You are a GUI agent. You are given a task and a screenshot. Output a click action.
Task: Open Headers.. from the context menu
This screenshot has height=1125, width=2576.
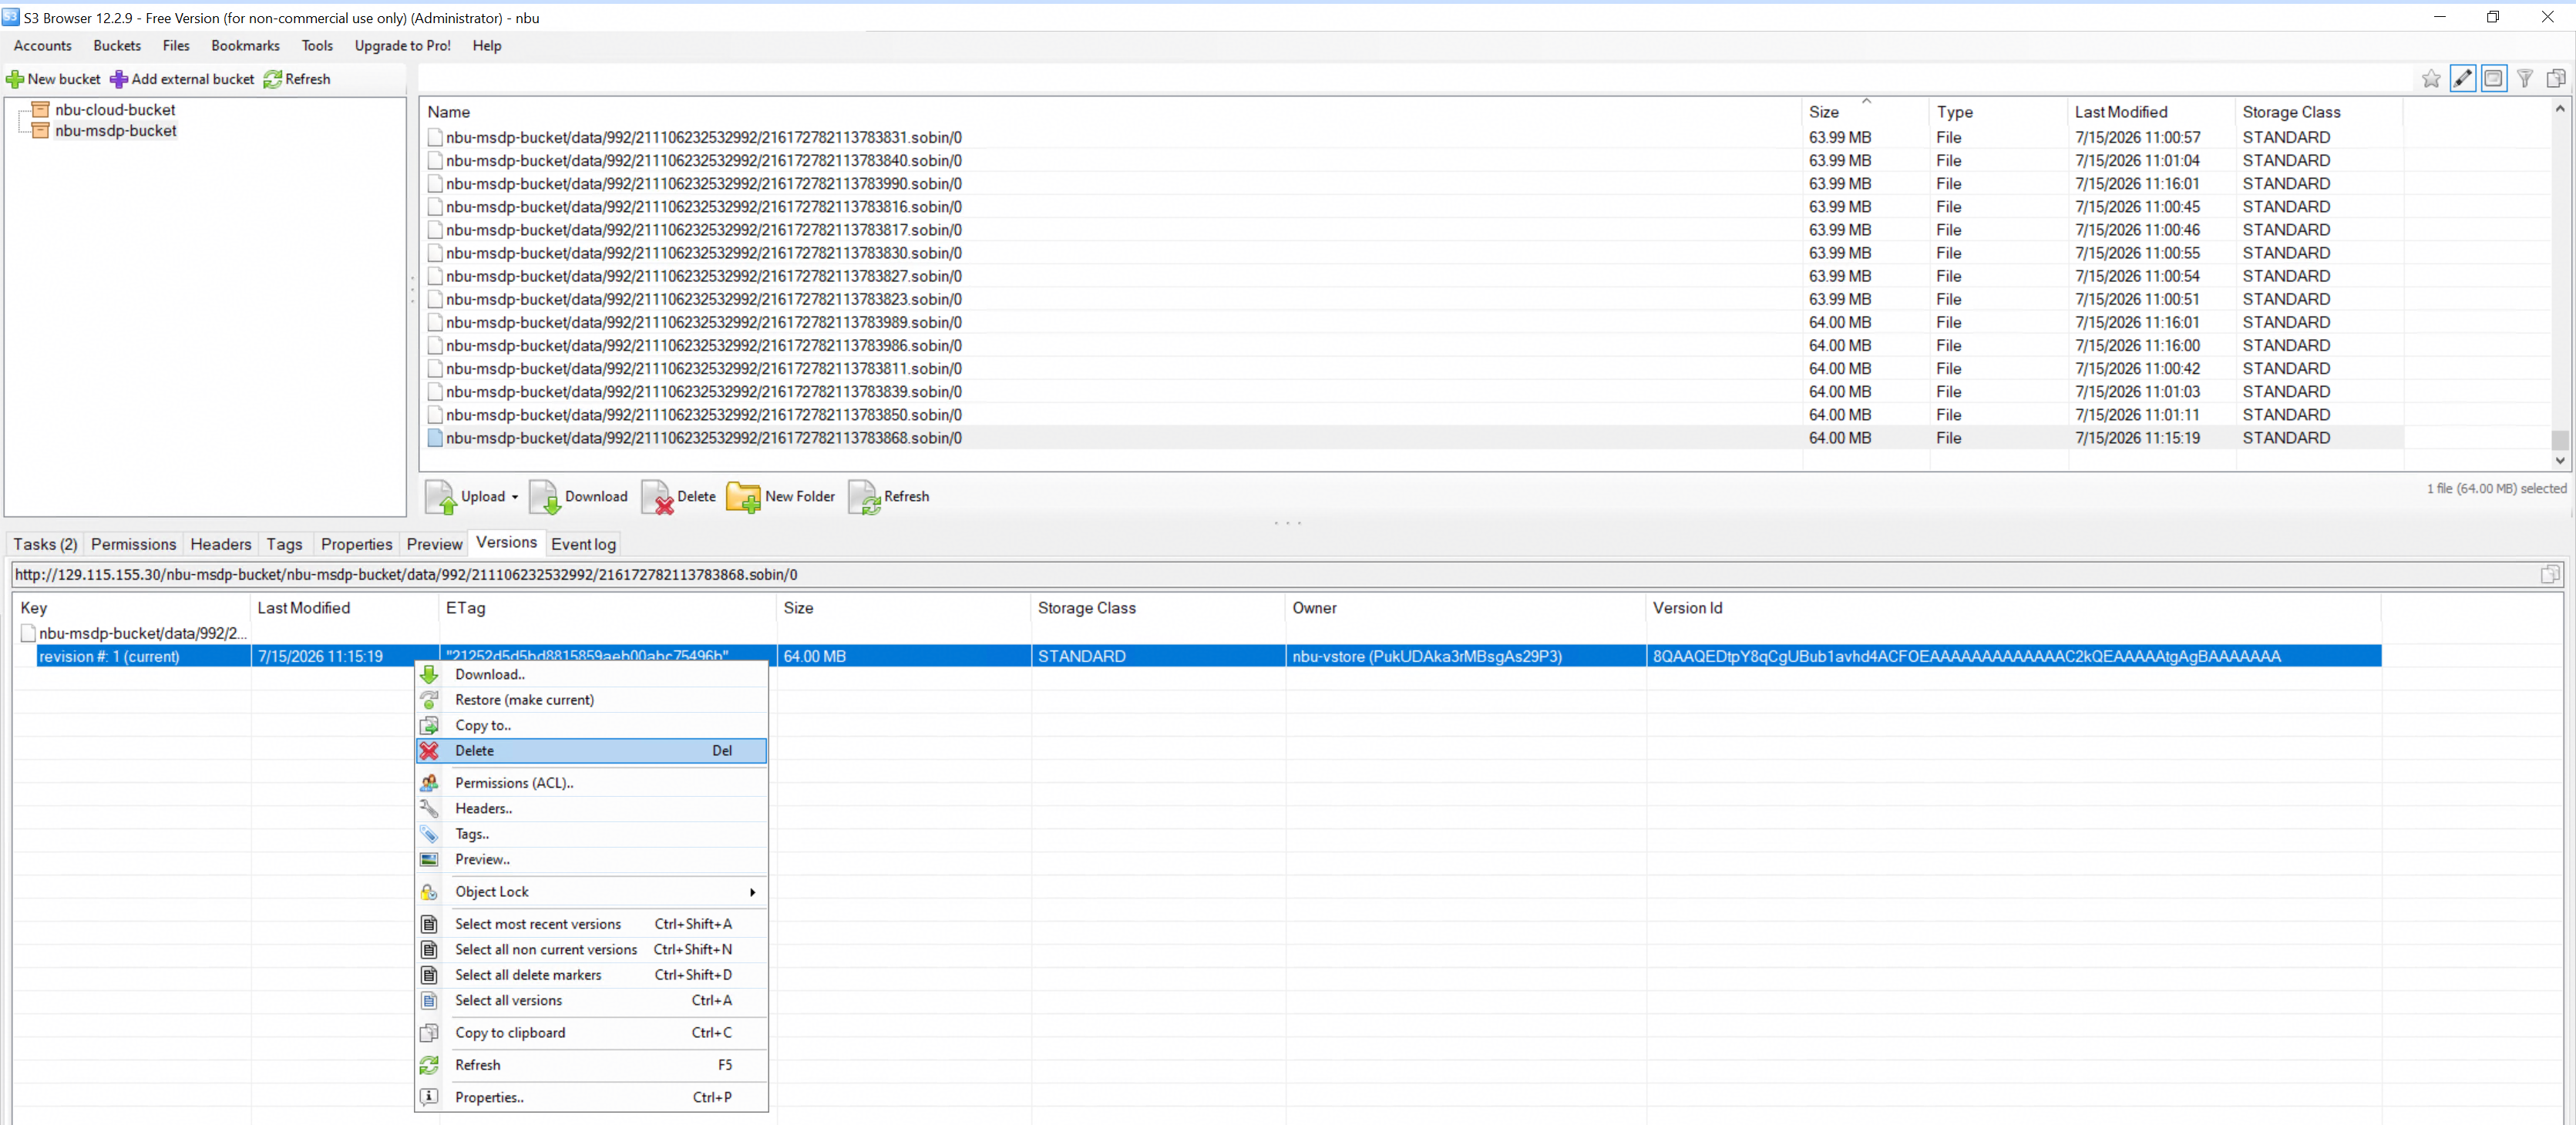coord(592,809)
